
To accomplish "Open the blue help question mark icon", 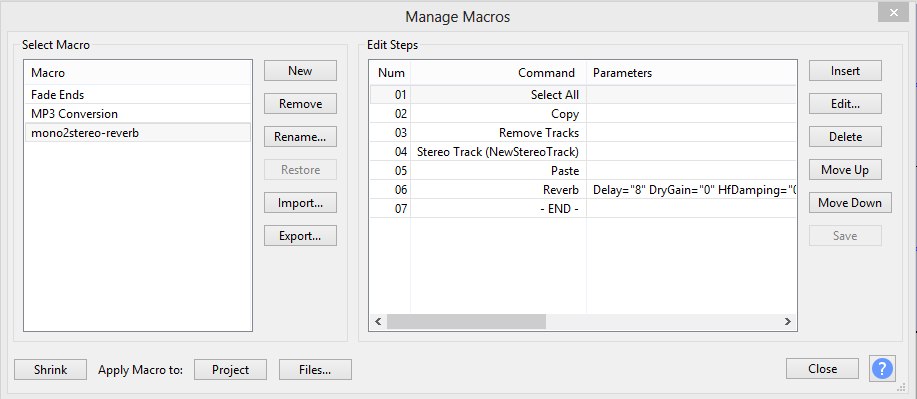I will pyautogui.click(x=882, y=369).
